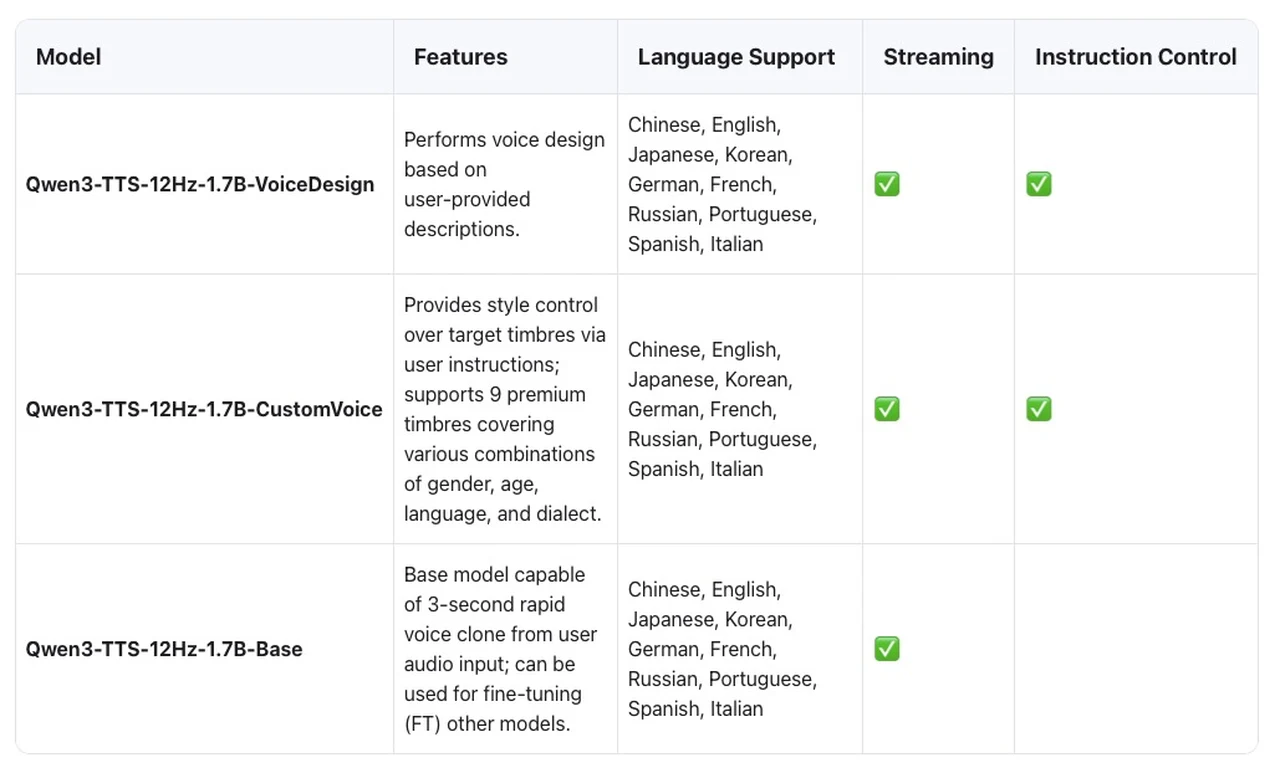Click the language list in VoiceDesign row
1280x773 pixels.
pyautogui.click(x=722, y=184)
